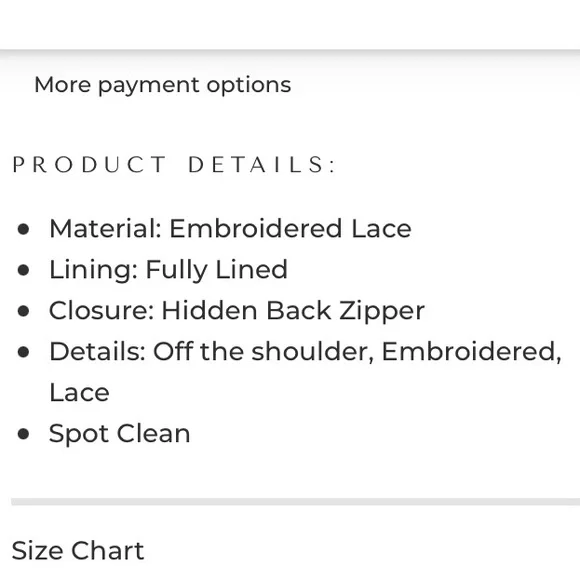Click the word DETAILS: in the heading

262,165
